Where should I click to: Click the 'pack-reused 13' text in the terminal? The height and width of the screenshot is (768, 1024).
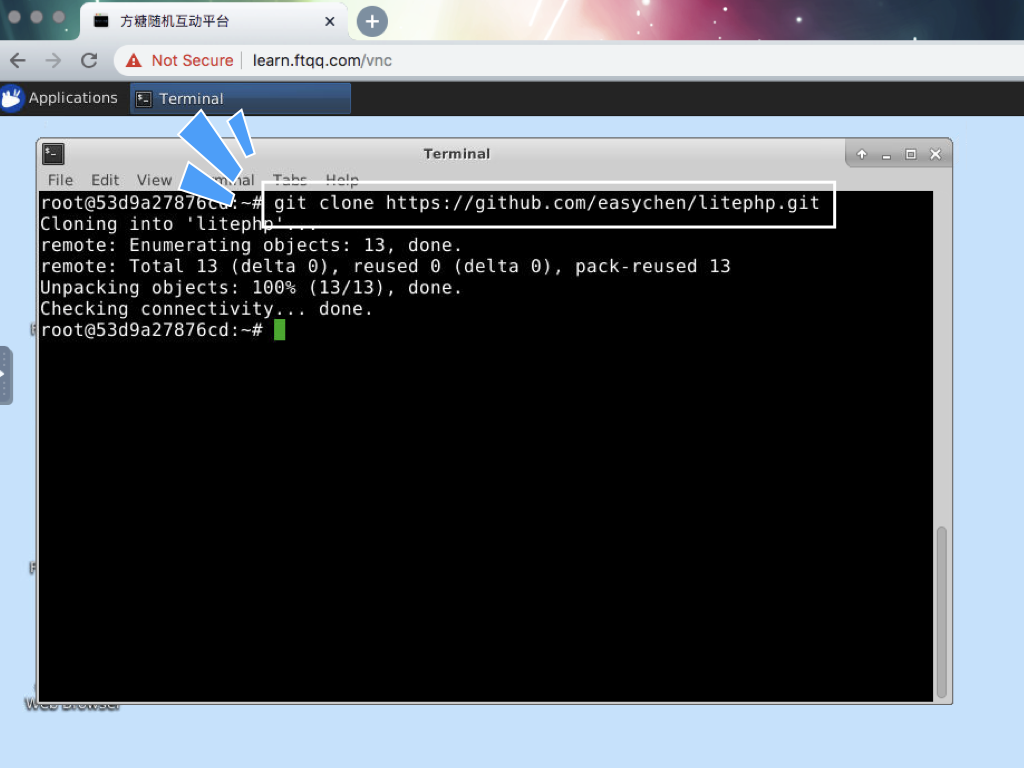(652, 266)
